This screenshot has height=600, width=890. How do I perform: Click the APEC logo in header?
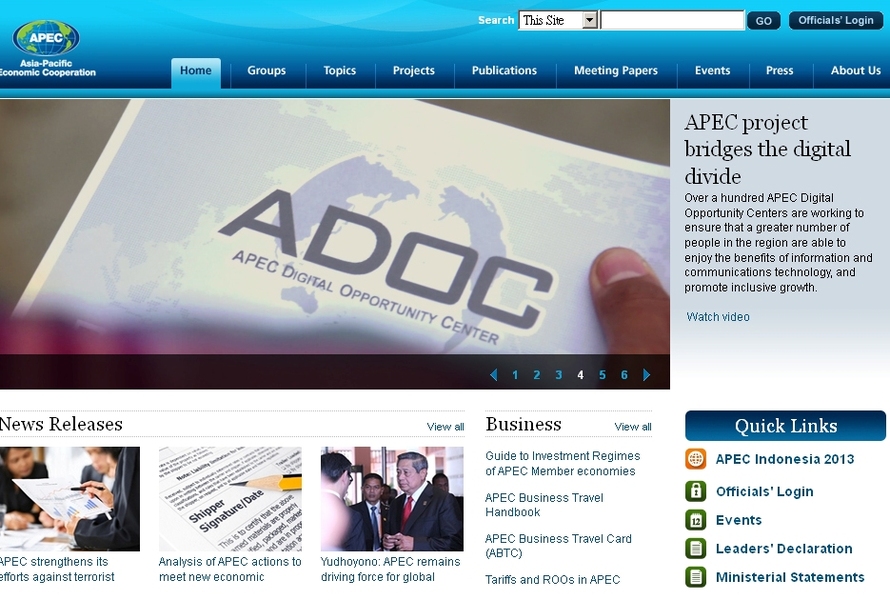click(46, 39)
